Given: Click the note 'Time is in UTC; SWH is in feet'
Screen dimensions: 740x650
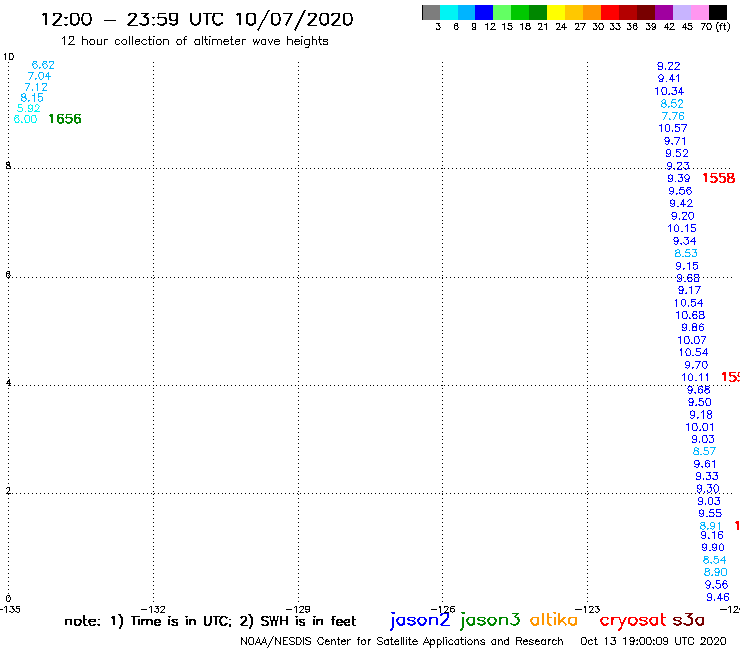Looking at the screenshot, I should [x=210, y=621].
